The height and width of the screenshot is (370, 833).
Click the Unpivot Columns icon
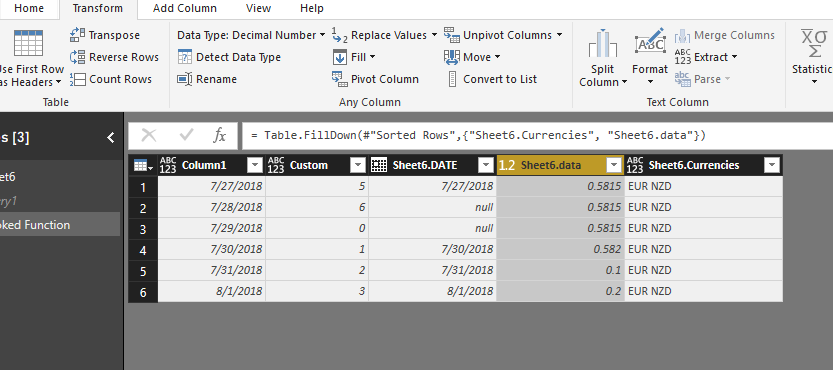[452, 35]
